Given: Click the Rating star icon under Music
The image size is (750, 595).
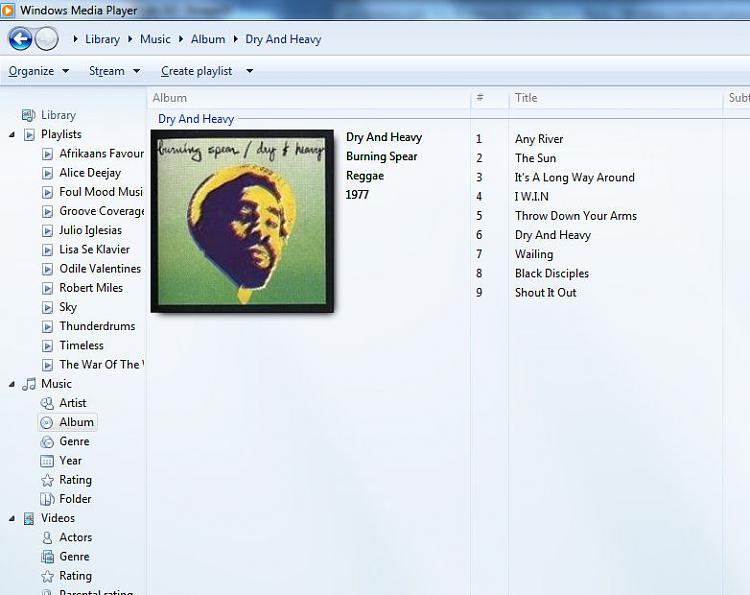Looking at the screenshot, I should tap(47, 480).
